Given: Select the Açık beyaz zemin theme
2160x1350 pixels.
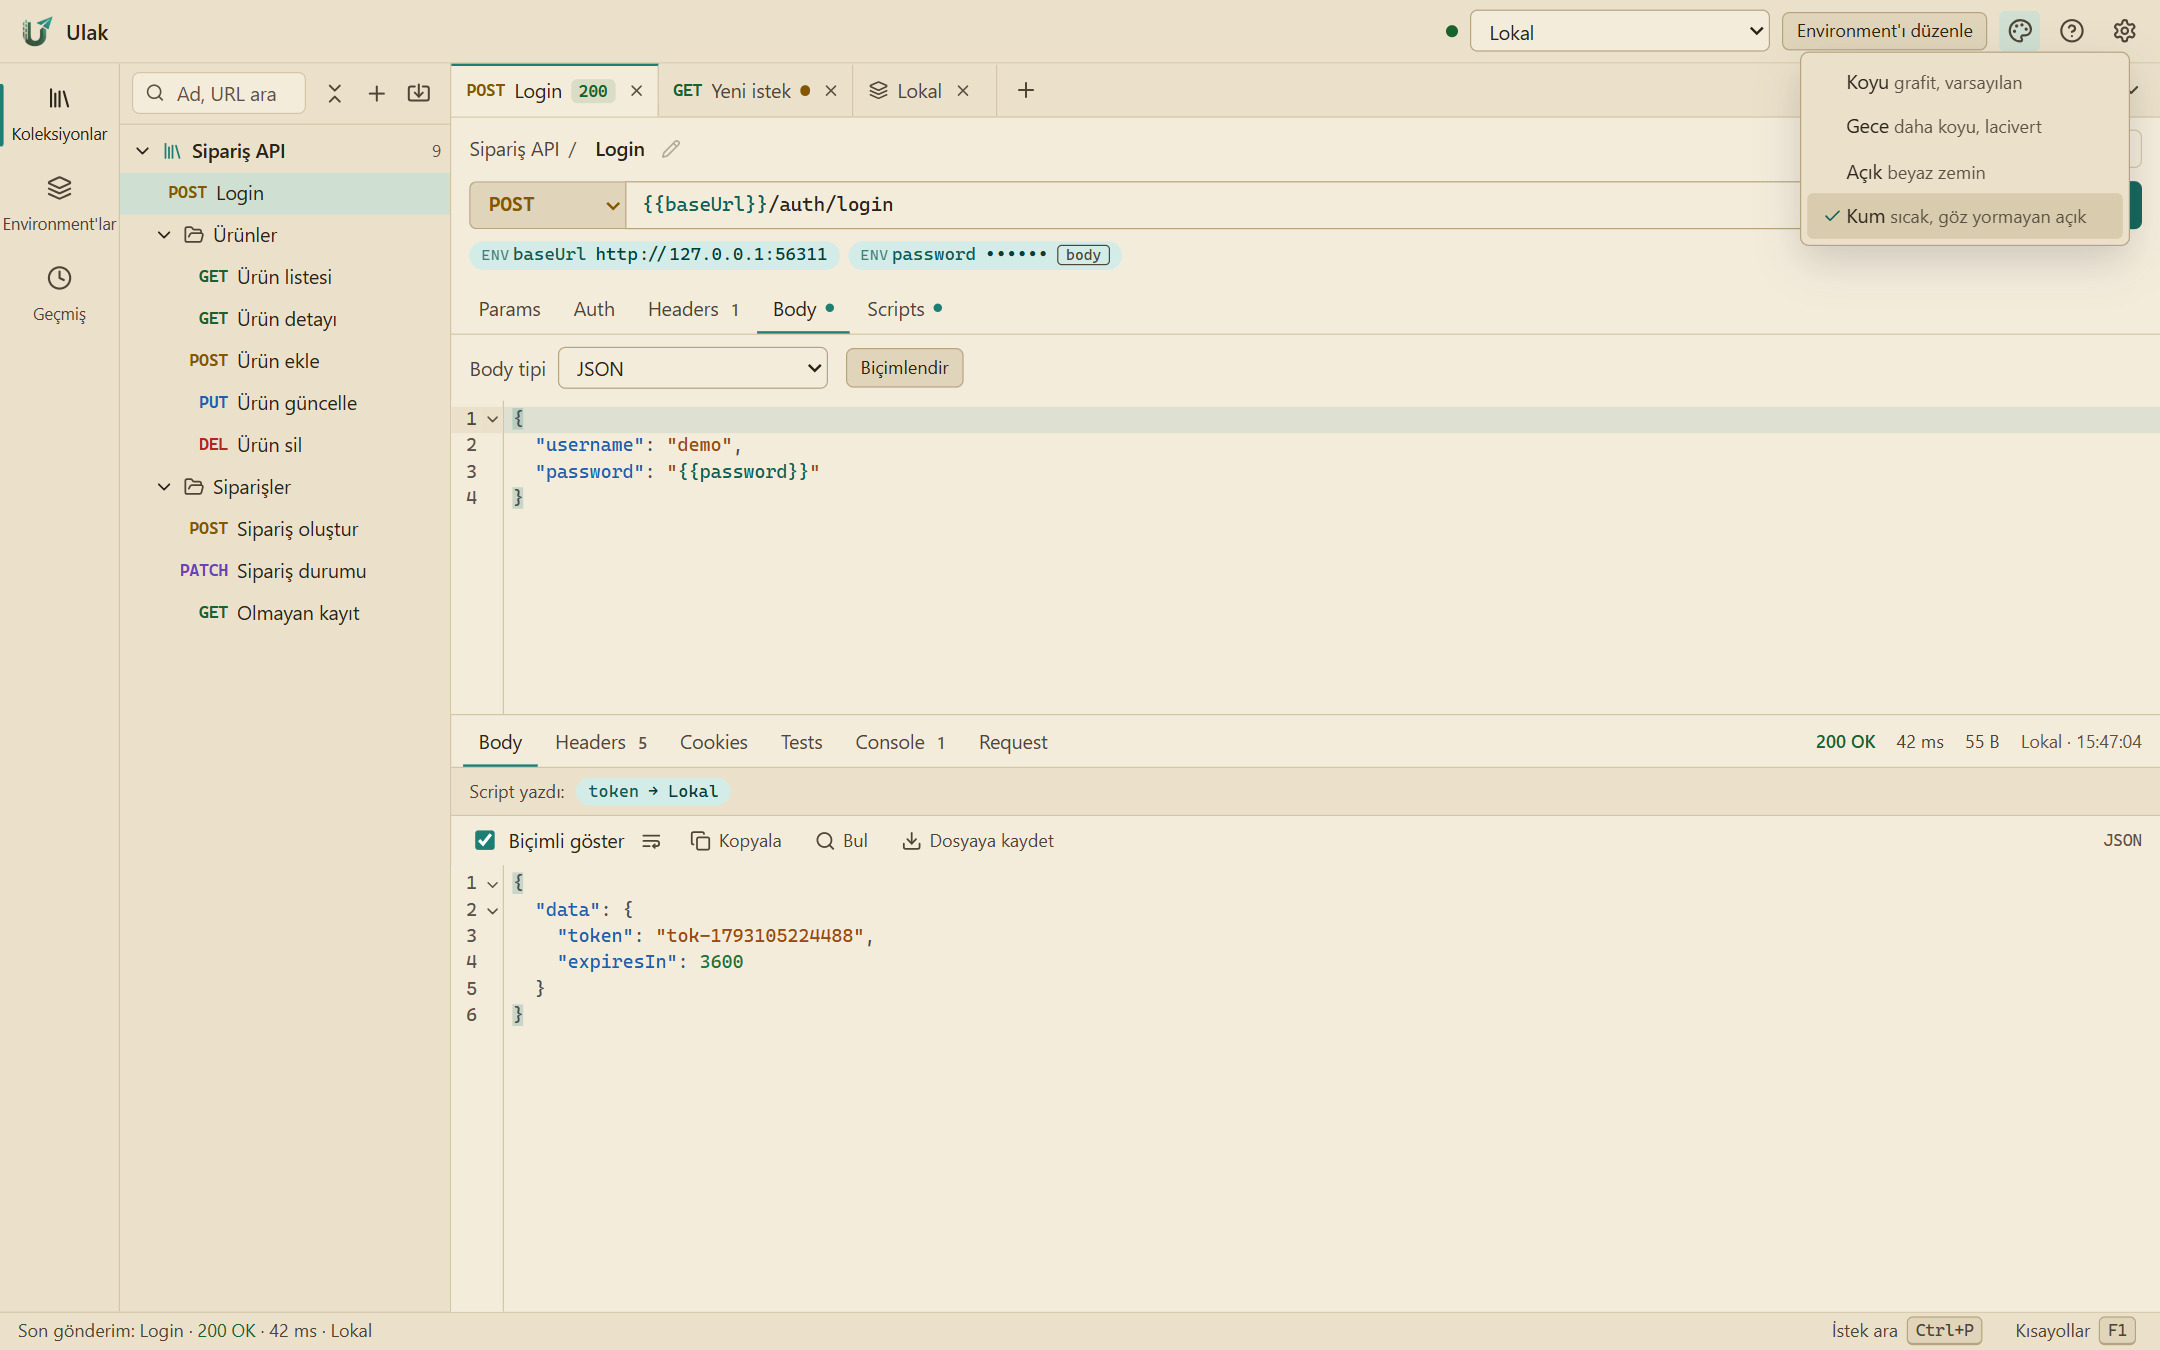Looking at the screenshot, I should click(1964, 172).
